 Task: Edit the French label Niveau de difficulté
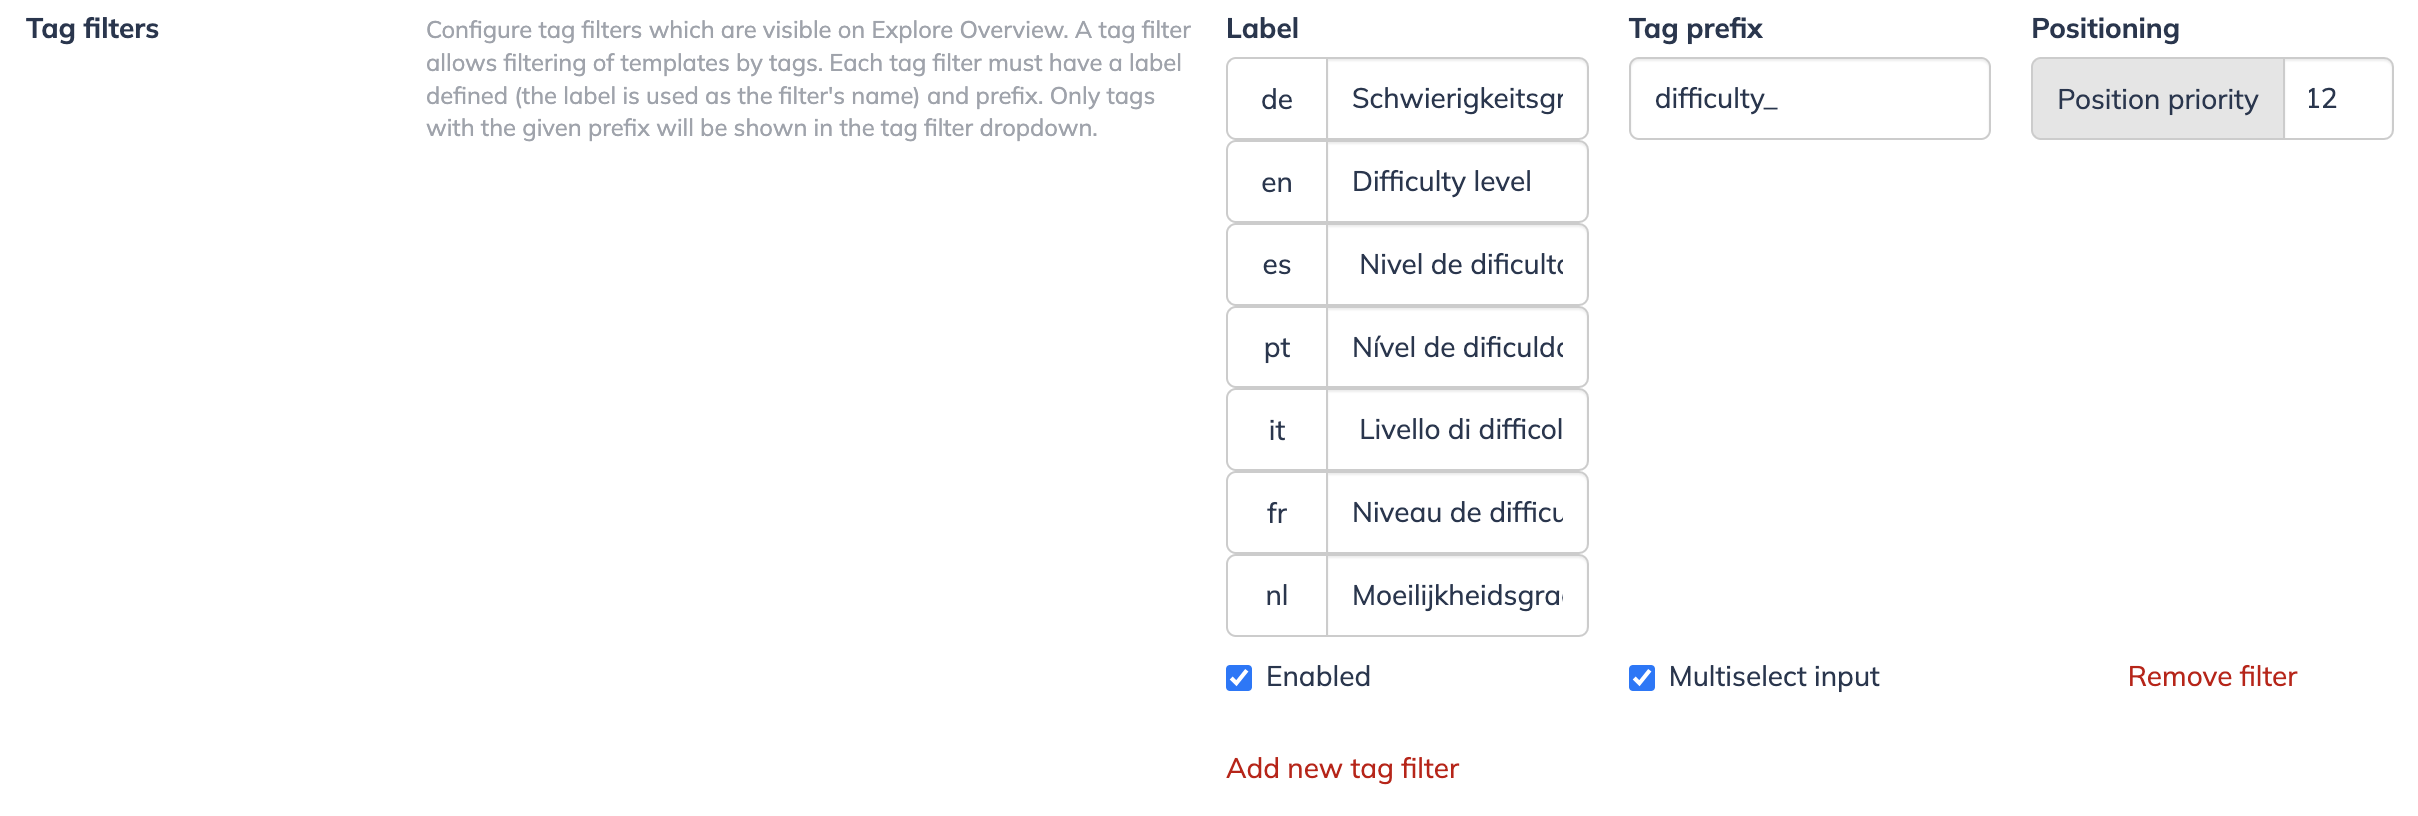pyautogui.click(x=1457, y=513)
